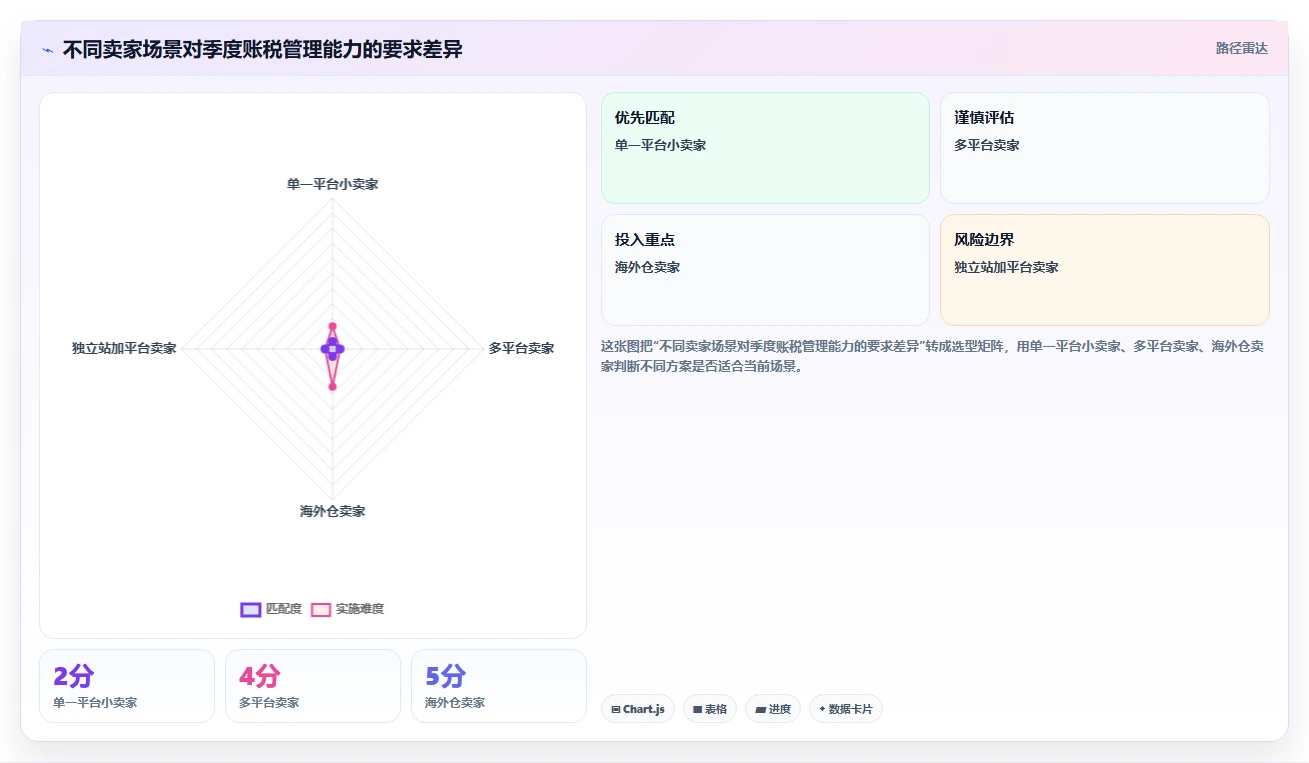1309x763 pixels.
Task: Click the Chart.js tag icon
Action: [616, 709]
